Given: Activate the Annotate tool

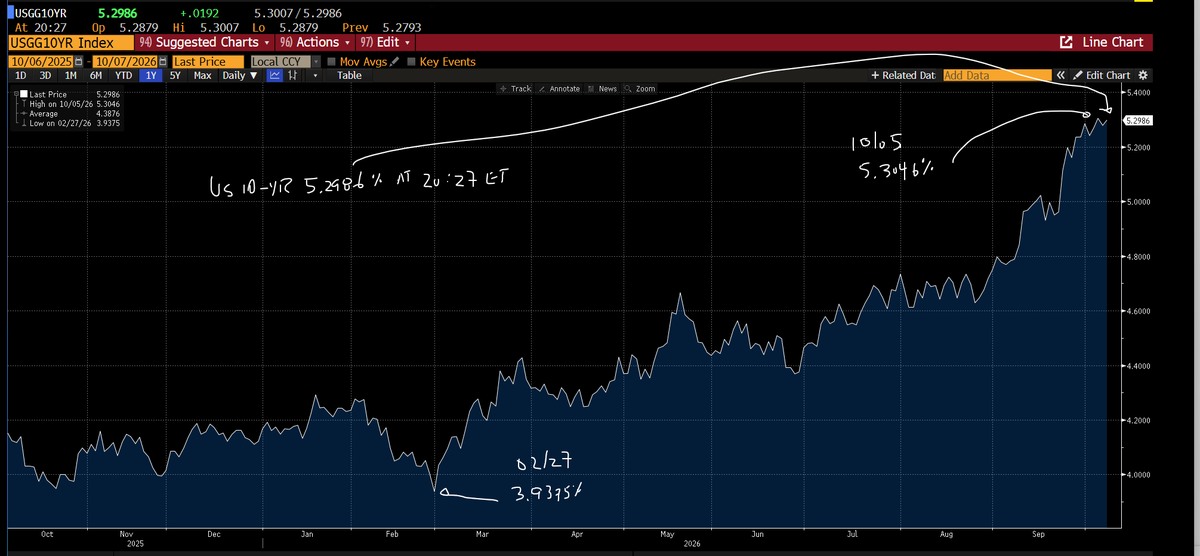Looking at the screenshot, I should pyautogui.click(x=560, y=89).
